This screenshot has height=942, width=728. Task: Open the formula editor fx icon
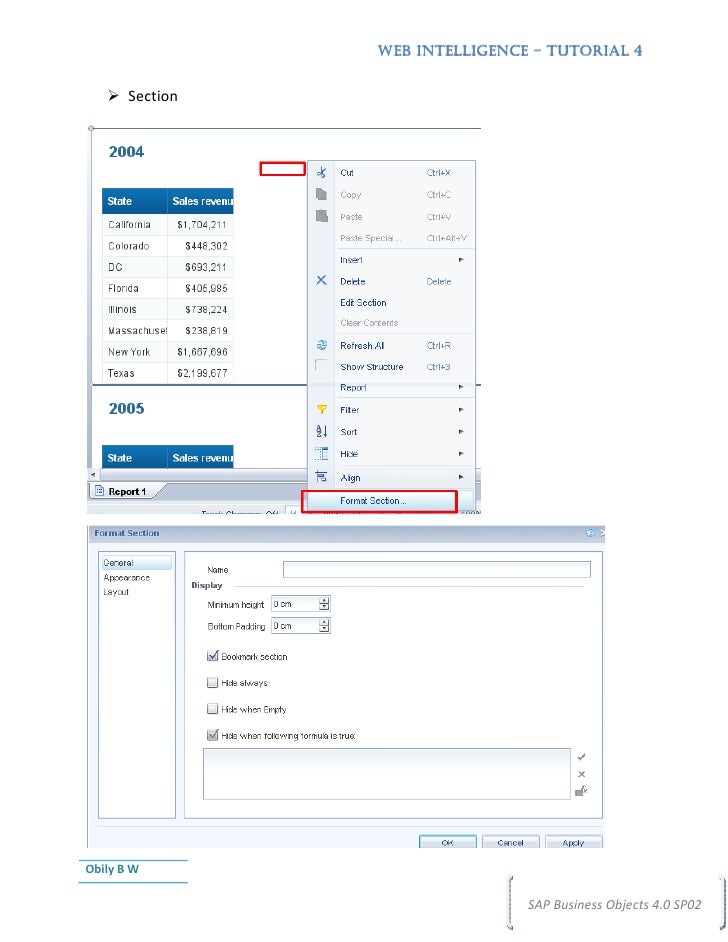click(x=581, y=791)
